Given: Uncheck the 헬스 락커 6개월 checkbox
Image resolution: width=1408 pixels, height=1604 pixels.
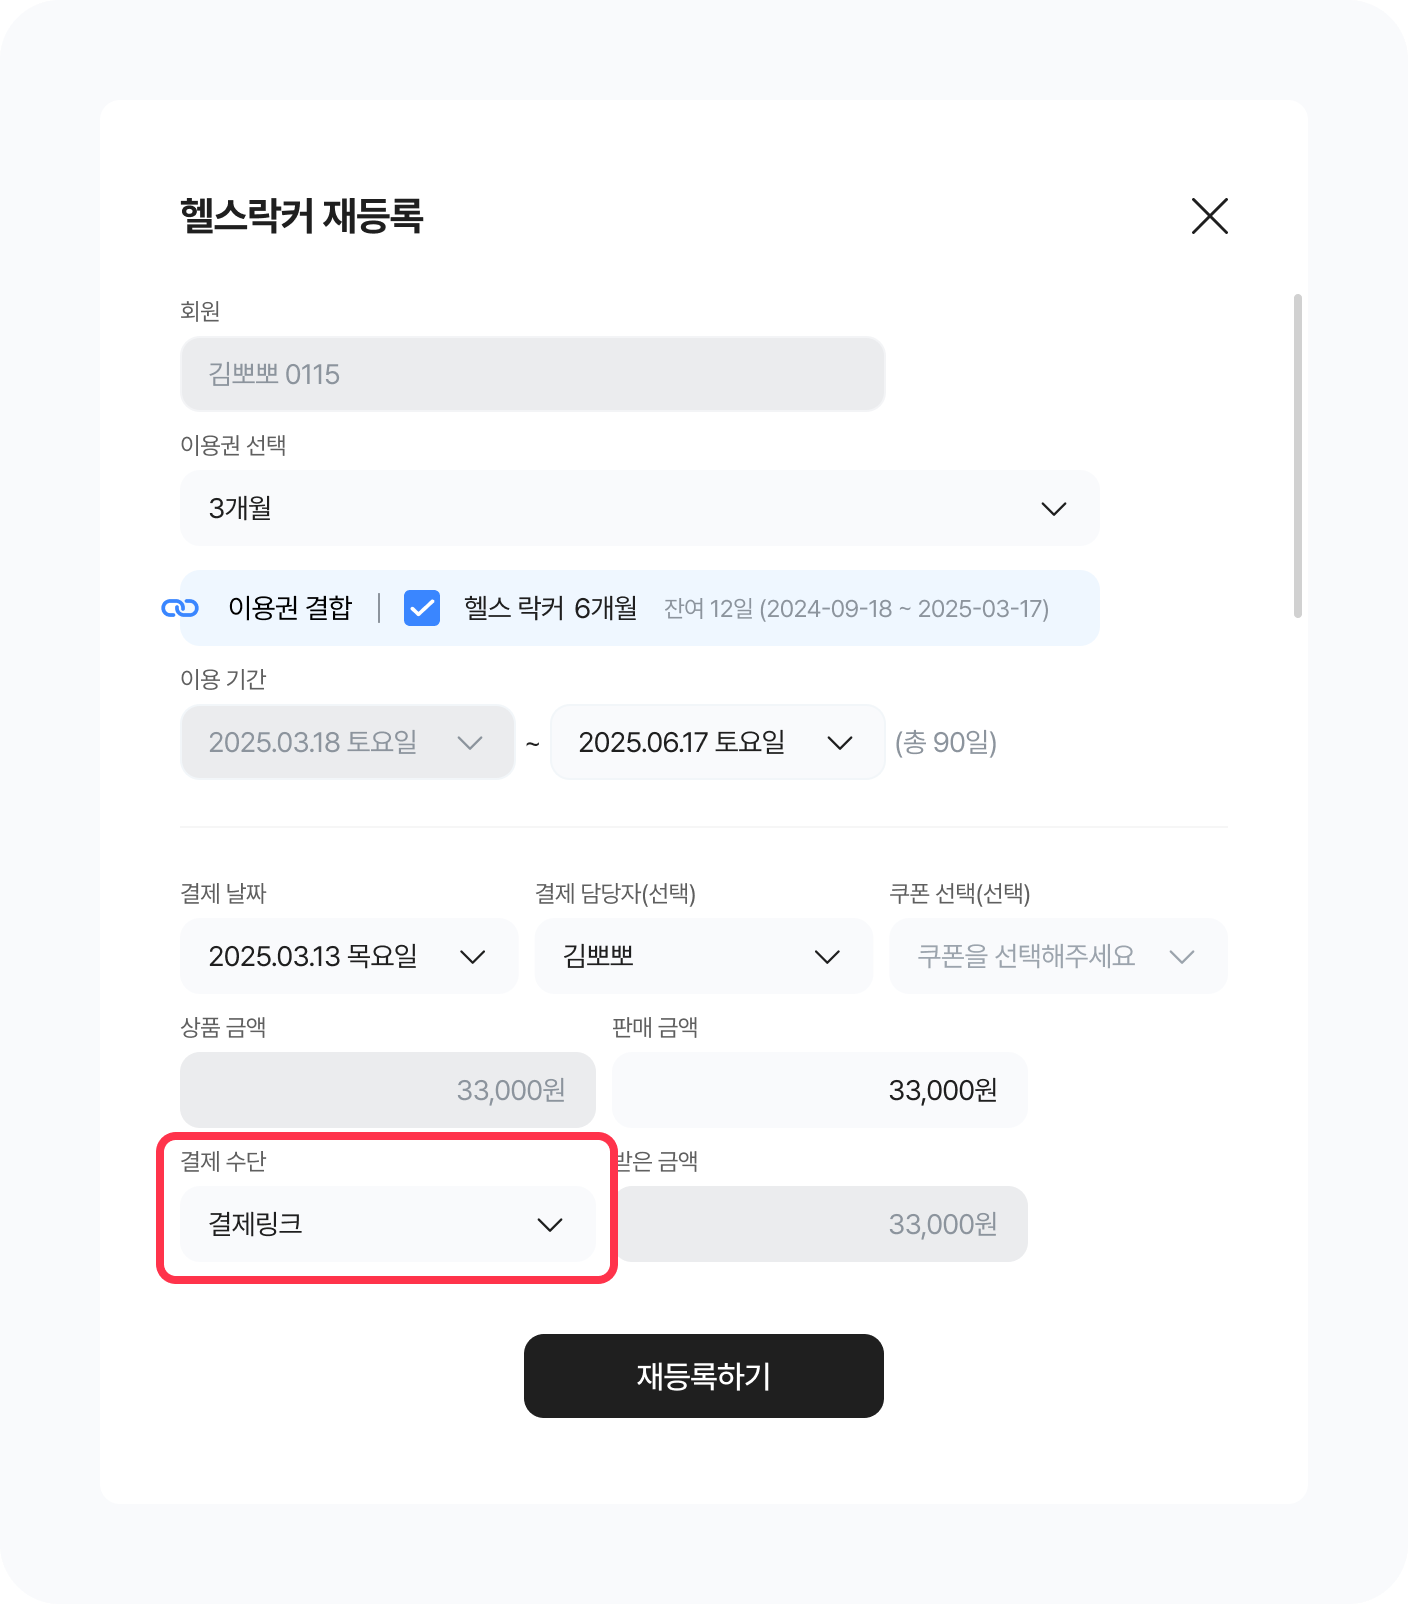Looking at the screenshot, I should point(422,608).
